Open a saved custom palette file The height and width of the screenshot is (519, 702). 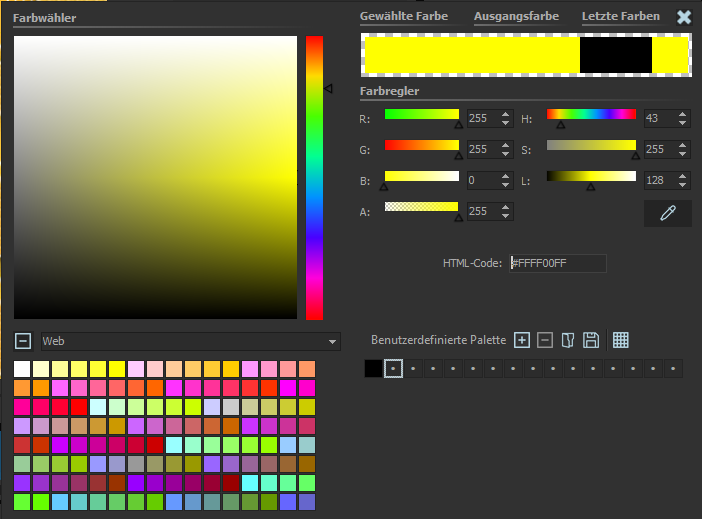(568, 340)
